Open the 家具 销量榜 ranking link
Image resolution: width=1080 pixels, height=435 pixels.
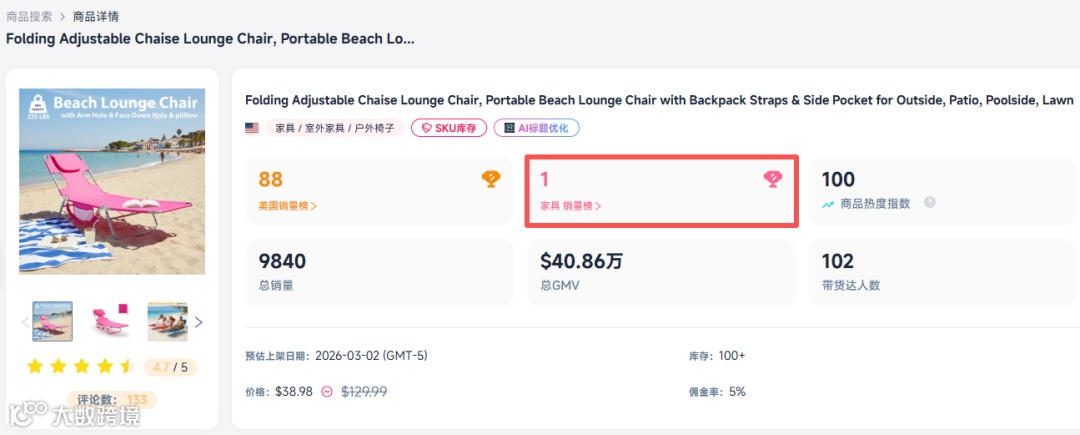[x=571, y=206]
